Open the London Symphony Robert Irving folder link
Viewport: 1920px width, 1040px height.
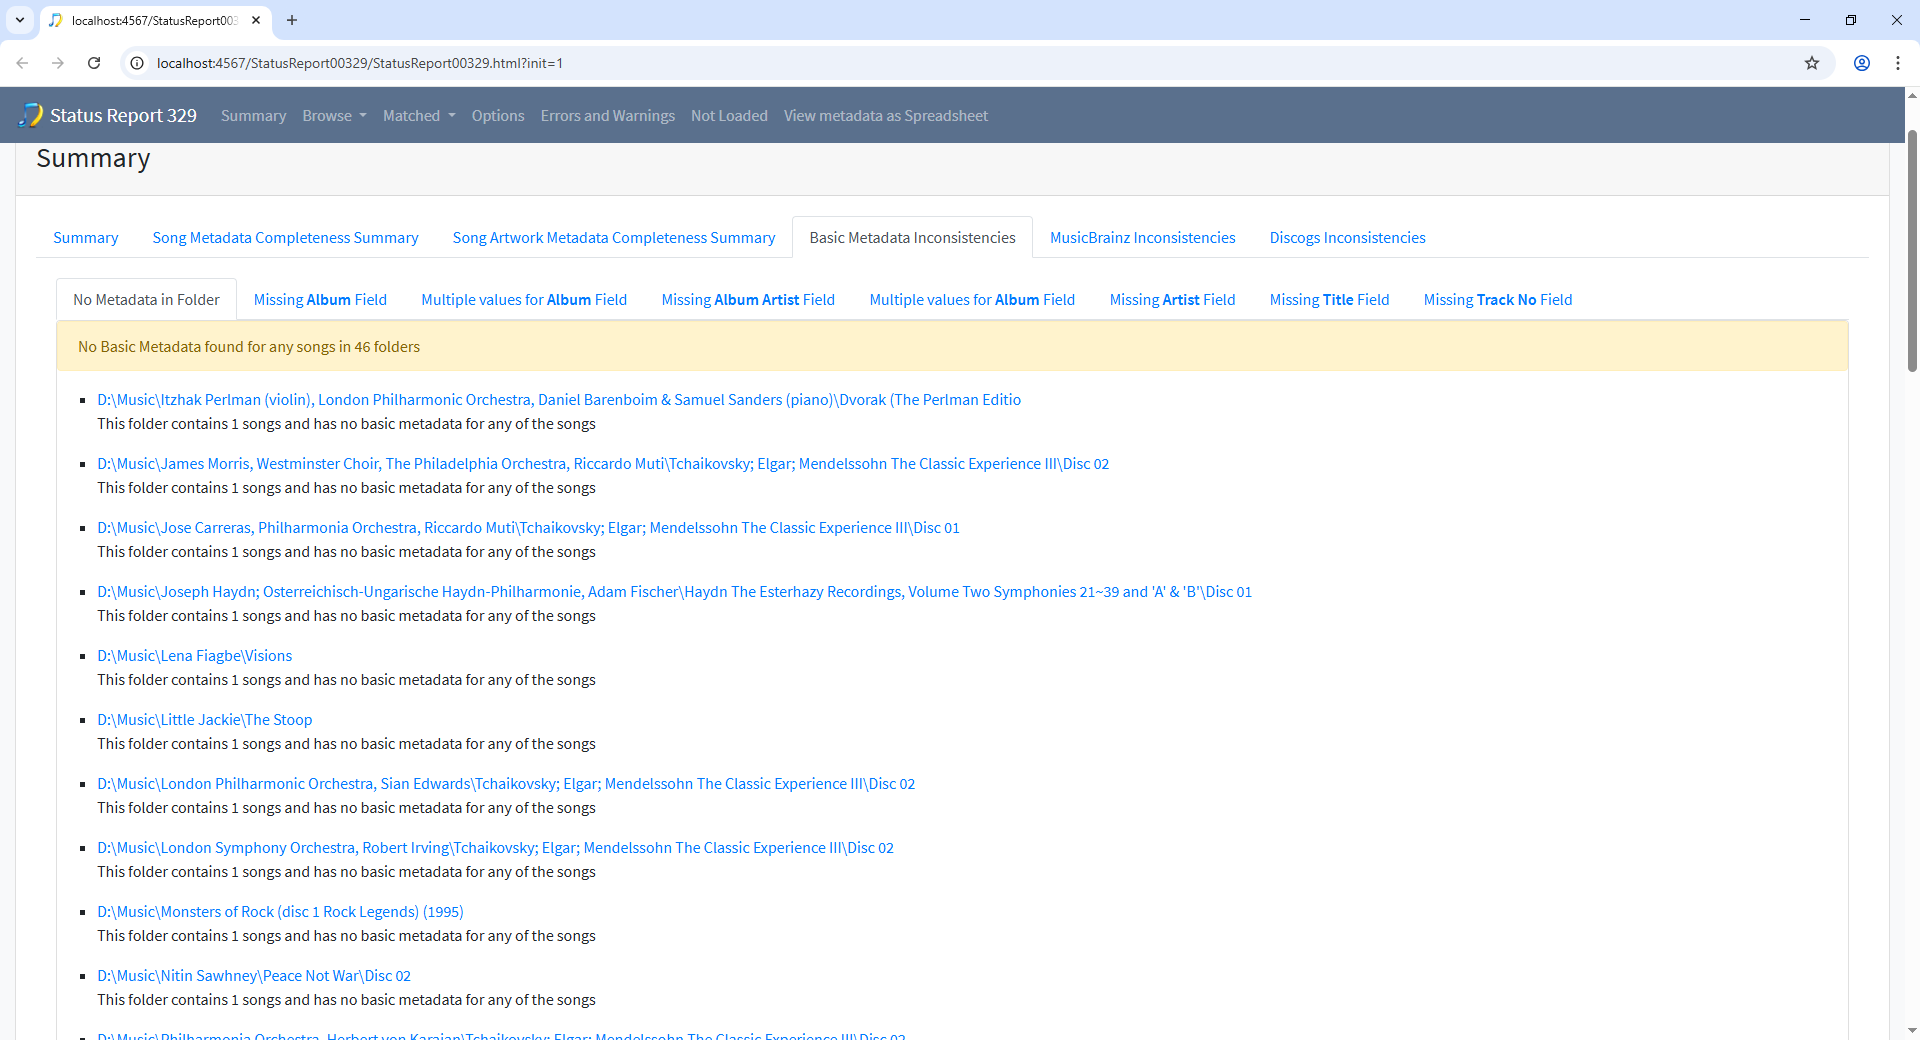[495, 848]
